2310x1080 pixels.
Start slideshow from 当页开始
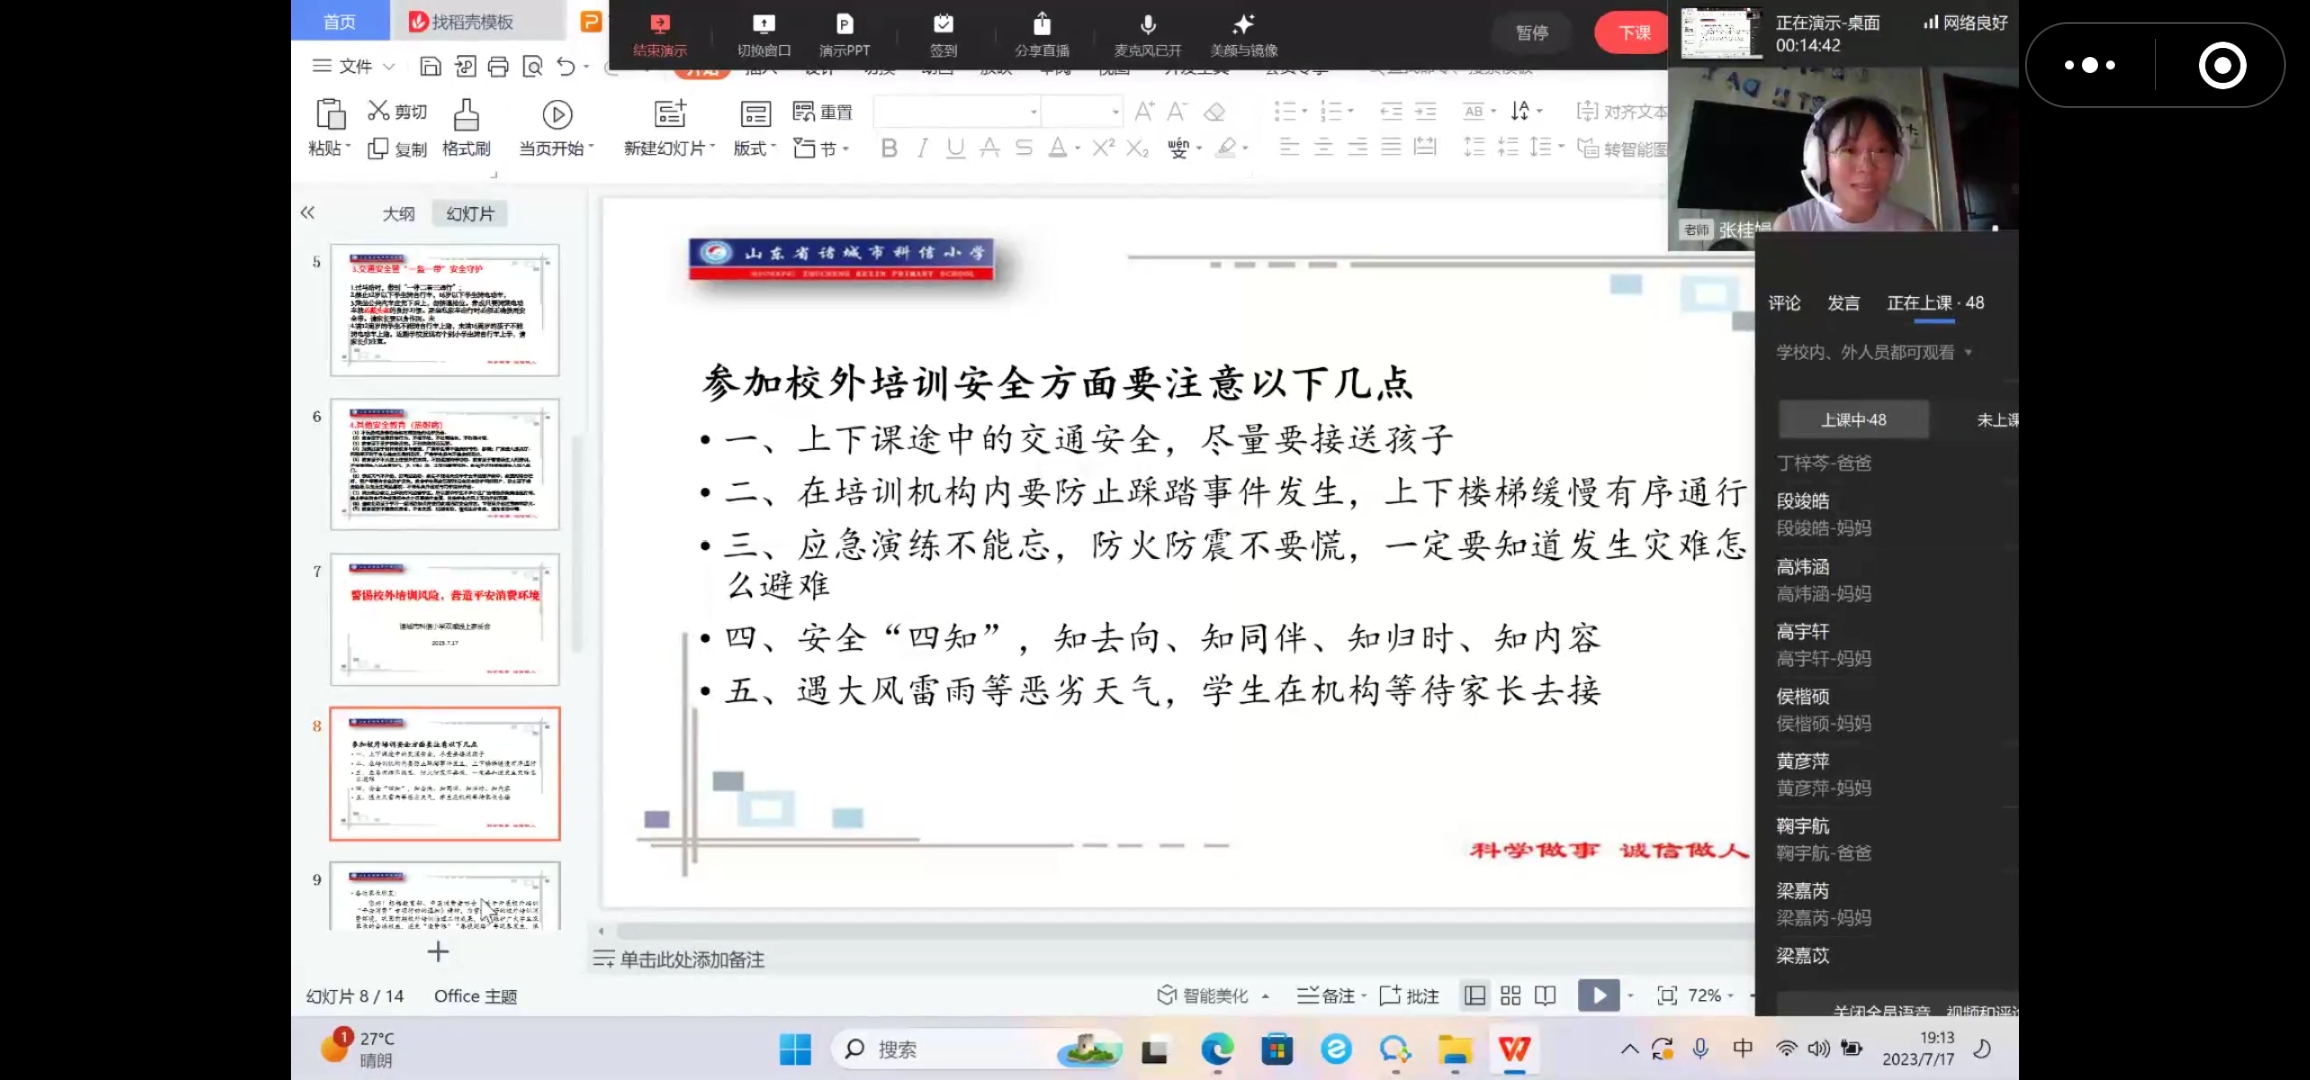pos(556,129)
